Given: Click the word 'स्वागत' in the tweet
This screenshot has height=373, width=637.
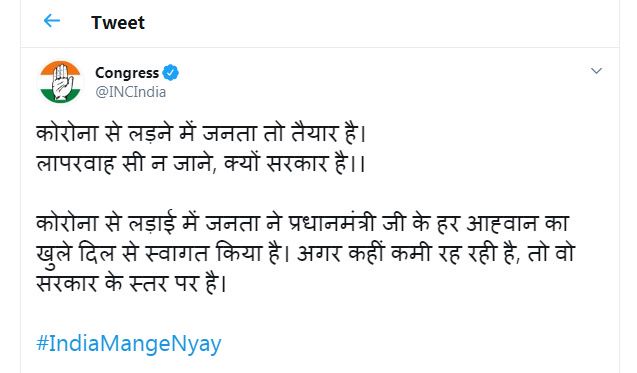Looking at the screenshot, I should coord(178,253).
